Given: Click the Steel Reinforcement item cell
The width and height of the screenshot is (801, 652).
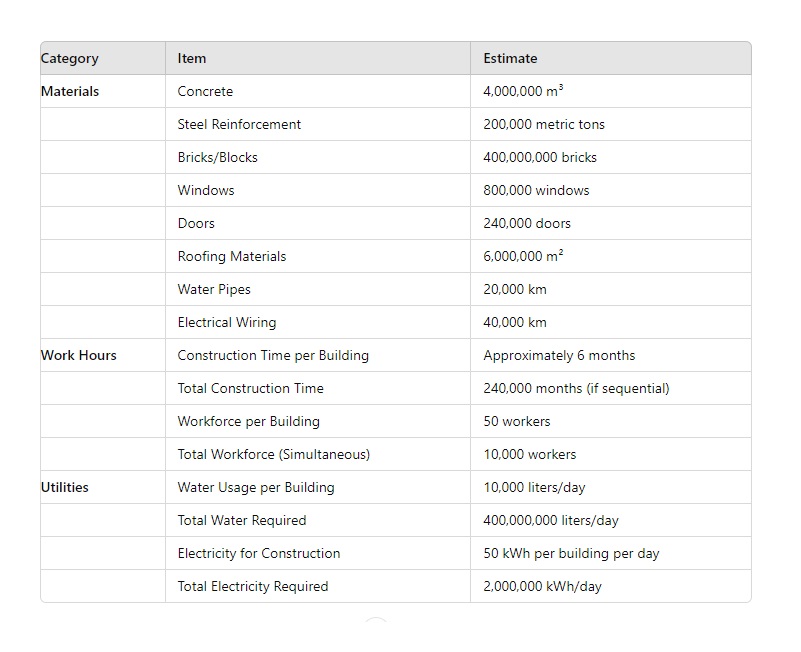Looking at the screenshot, I should click(x=239, y=124).
